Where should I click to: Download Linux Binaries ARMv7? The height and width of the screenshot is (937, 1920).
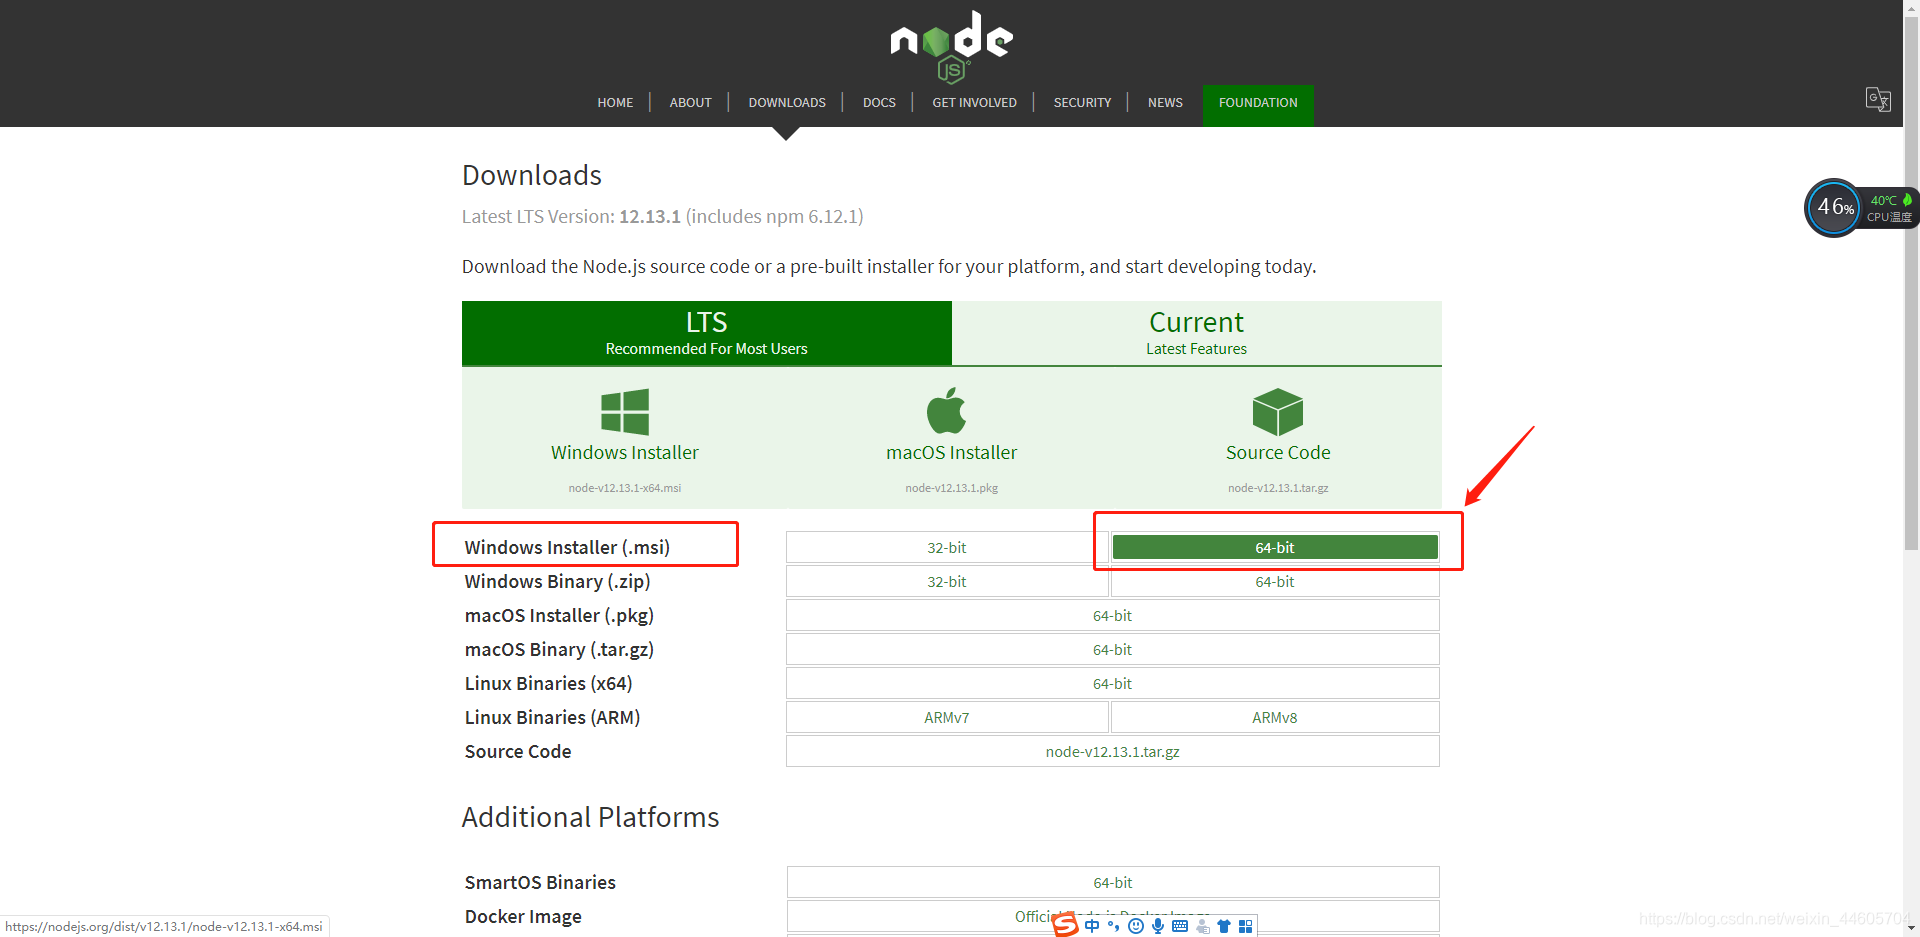coord(946,717)
